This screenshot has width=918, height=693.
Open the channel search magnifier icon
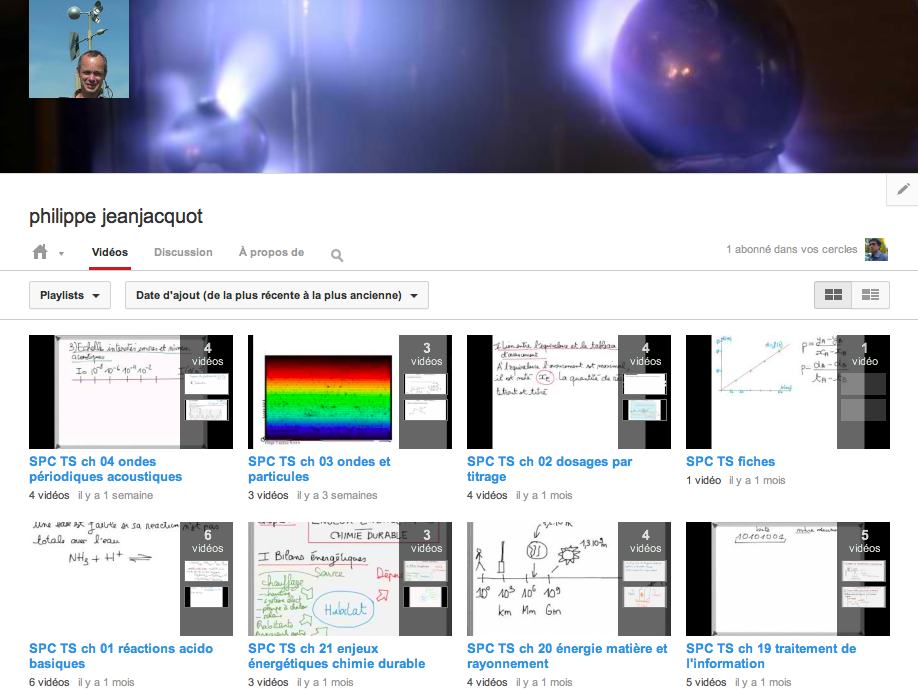click(x=337, y=255)
